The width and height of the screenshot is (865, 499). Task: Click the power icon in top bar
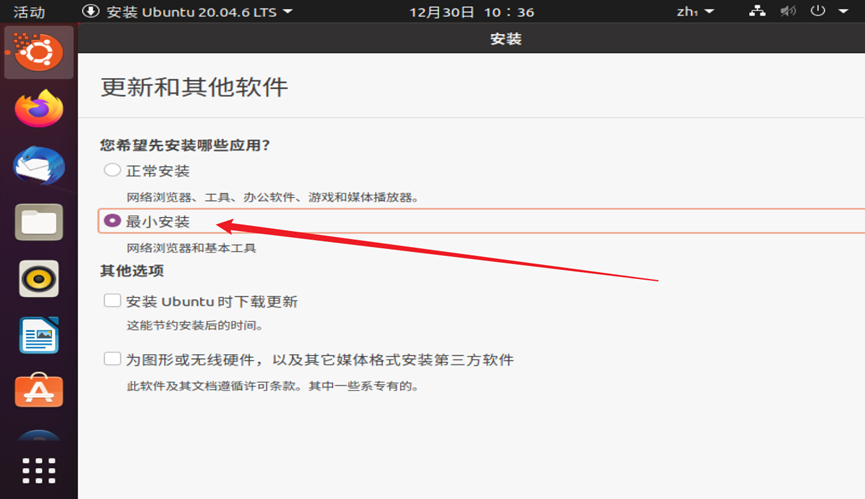coord(818,11)
